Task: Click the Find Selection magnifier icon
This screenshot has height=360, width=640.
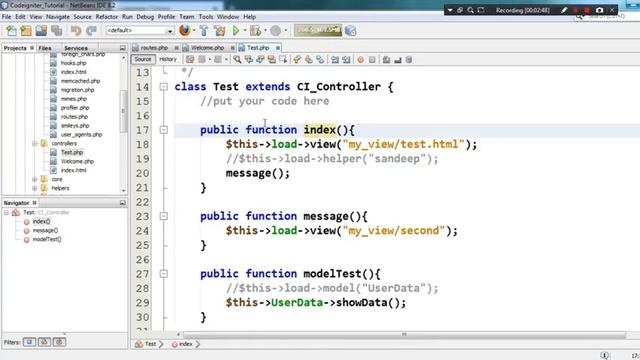Action: click(237, 60)
